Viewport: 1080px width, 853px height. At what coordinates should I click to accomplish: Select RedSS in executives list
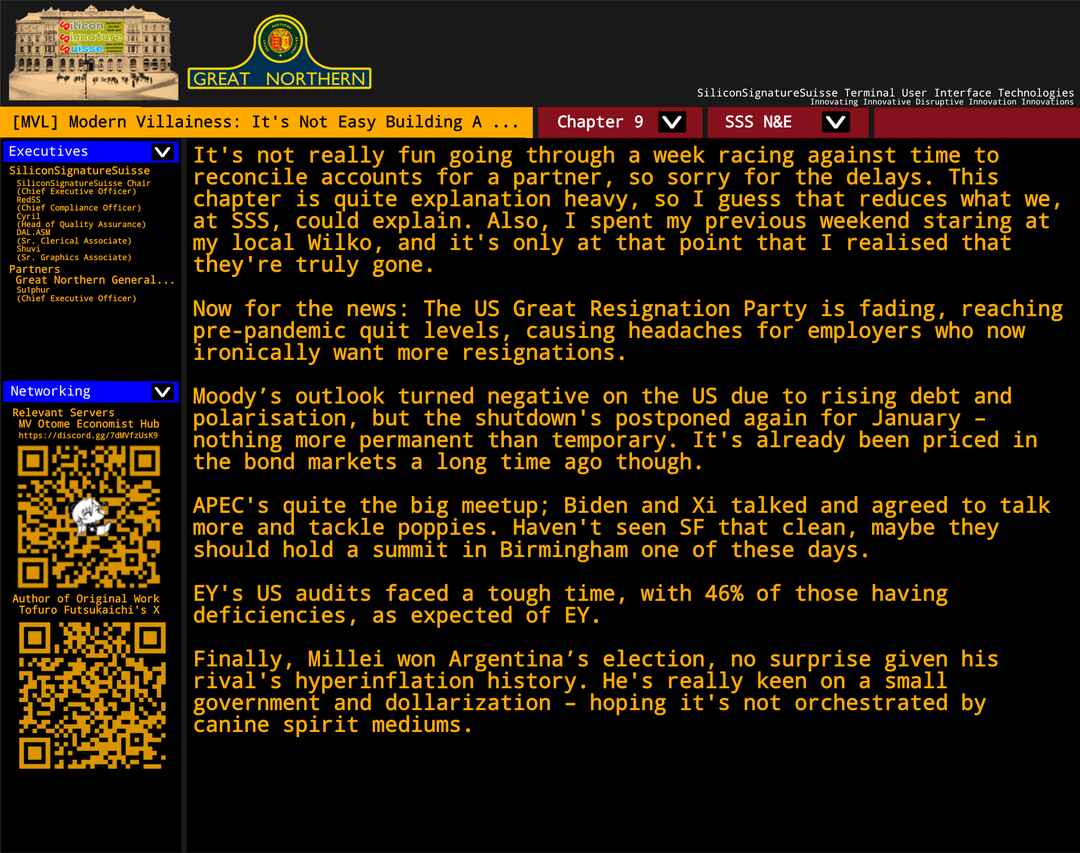coord(28,200)
